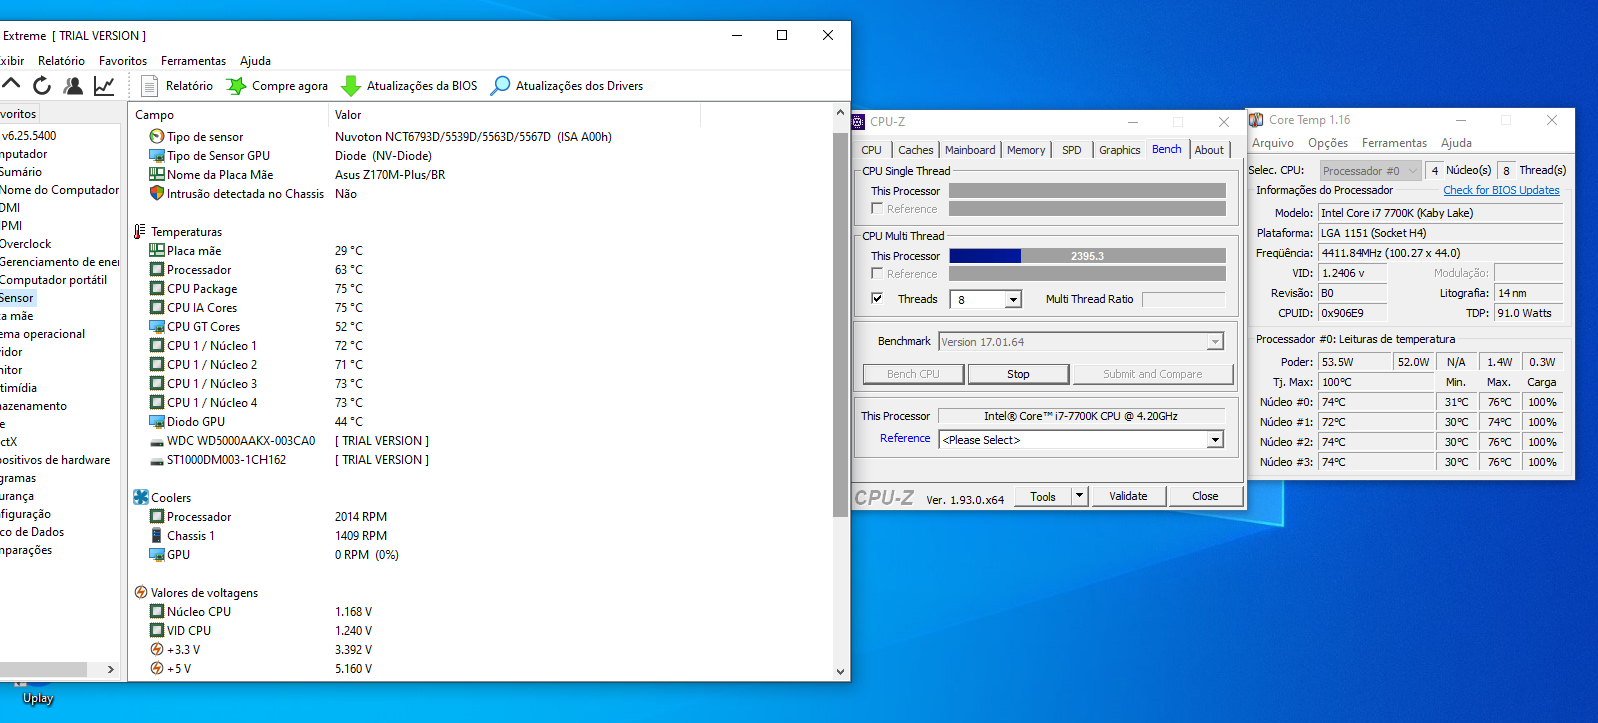The width and height of the screenshot is (1598, 723).
Task: Select the Intrusão detectada shield icon
Action: tap(157, 194)
